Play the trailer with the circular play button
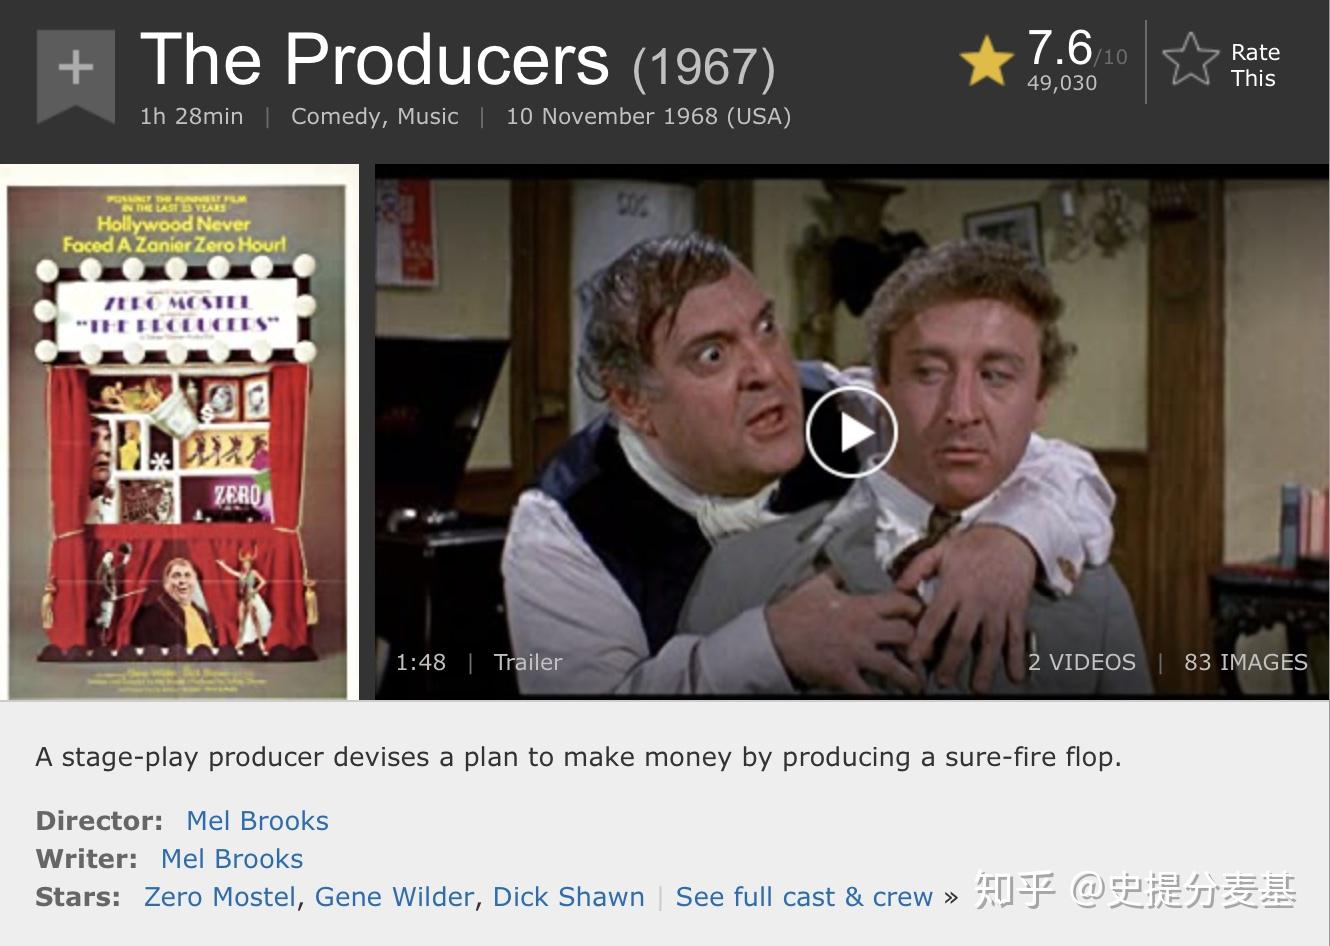This screenshot has width=1330, height=946. point(852,432)
